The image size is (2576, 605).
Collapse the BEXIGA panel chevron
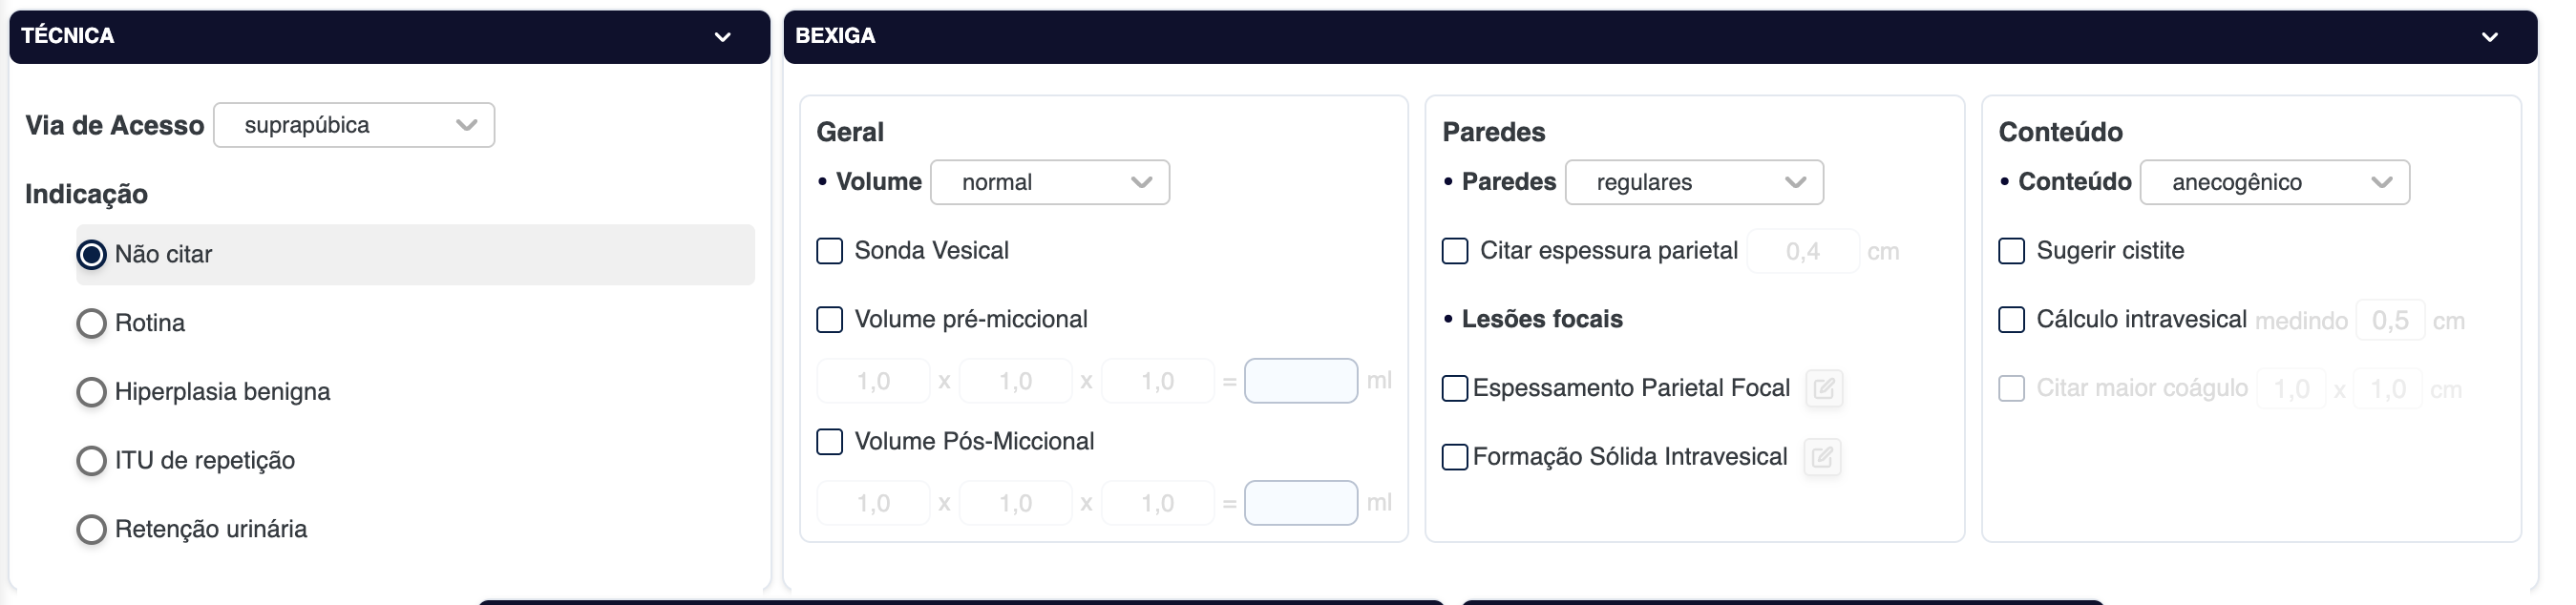(2489, 37)
